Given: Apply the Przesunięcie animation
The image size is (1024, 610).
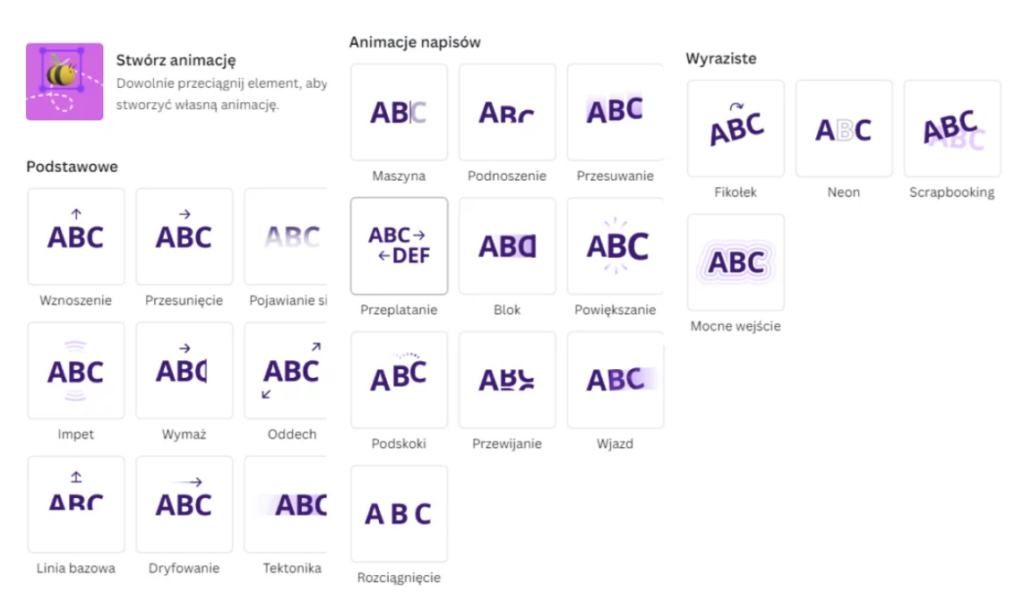Looking at the screenshot, I should point(184,237).
